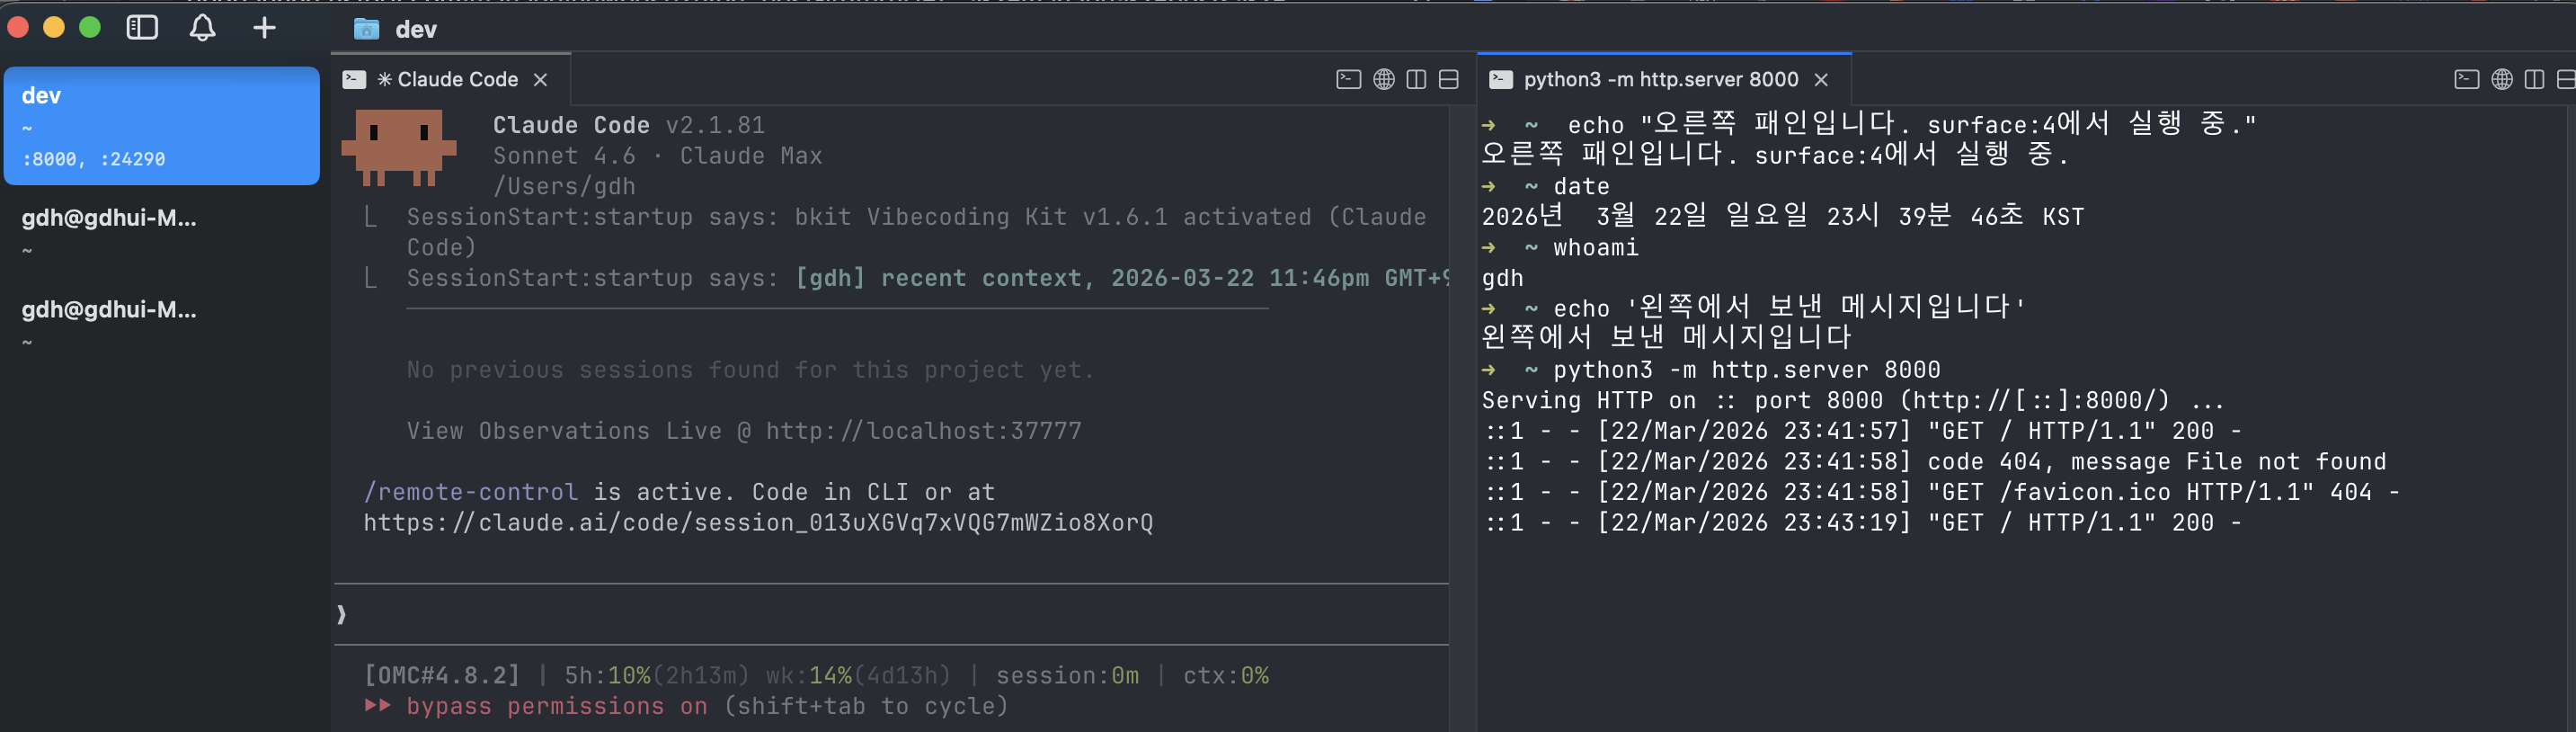2576x732 pixels.
Task: Open new terminal in left pane
Action: point(1348,79)
